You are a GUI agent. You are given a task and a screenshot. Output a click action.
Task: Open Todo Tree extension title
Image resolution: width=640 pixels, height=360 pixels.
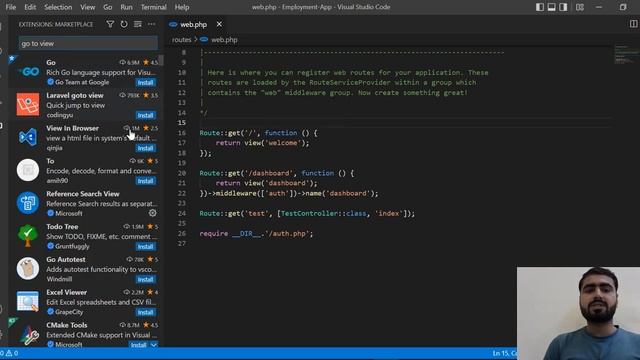tap(62, 227)
